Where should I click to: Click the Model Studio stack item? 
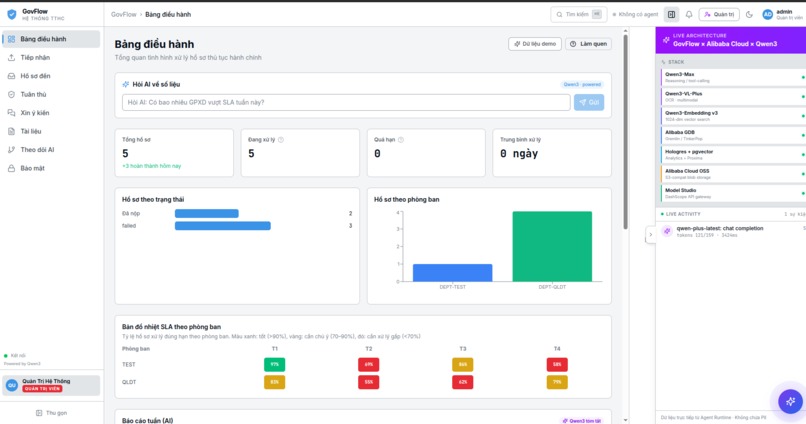(x=733, y=193)
